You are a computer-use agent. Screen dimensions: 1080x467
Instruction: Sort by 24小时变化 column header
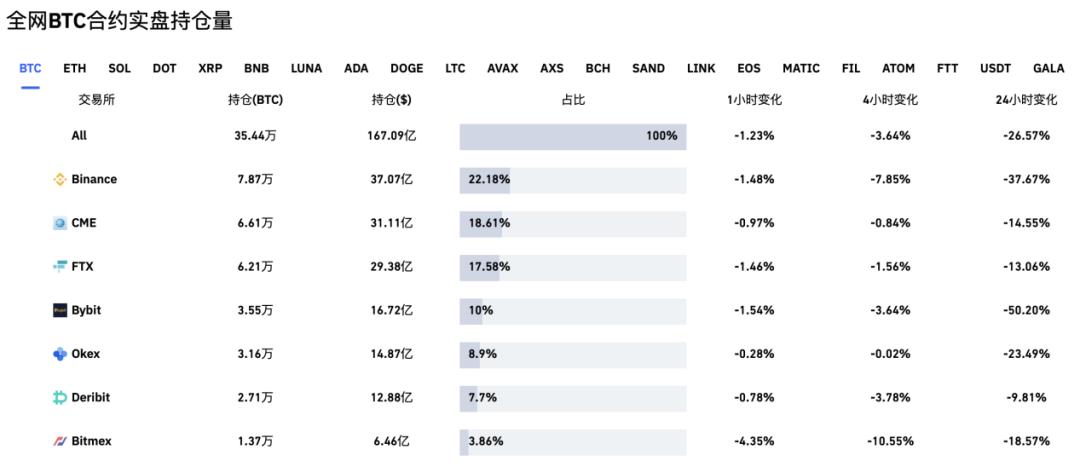[1026, 100]
